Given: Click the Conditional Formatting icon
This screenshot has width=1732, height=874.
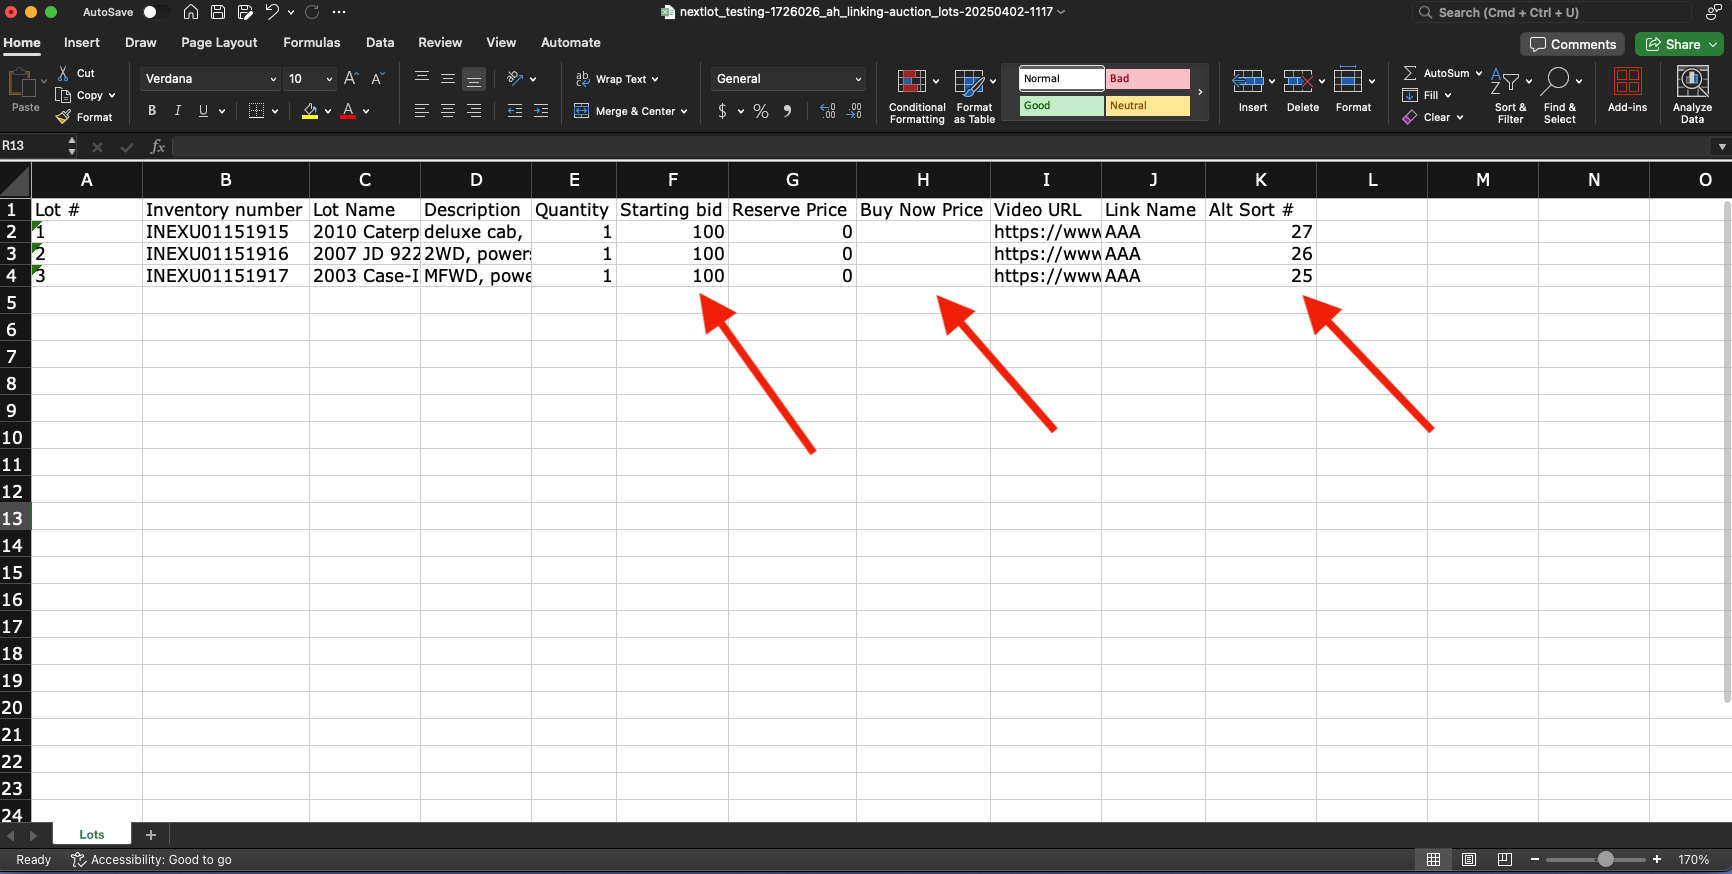Looking at the screenshot, I should point(911,82).
